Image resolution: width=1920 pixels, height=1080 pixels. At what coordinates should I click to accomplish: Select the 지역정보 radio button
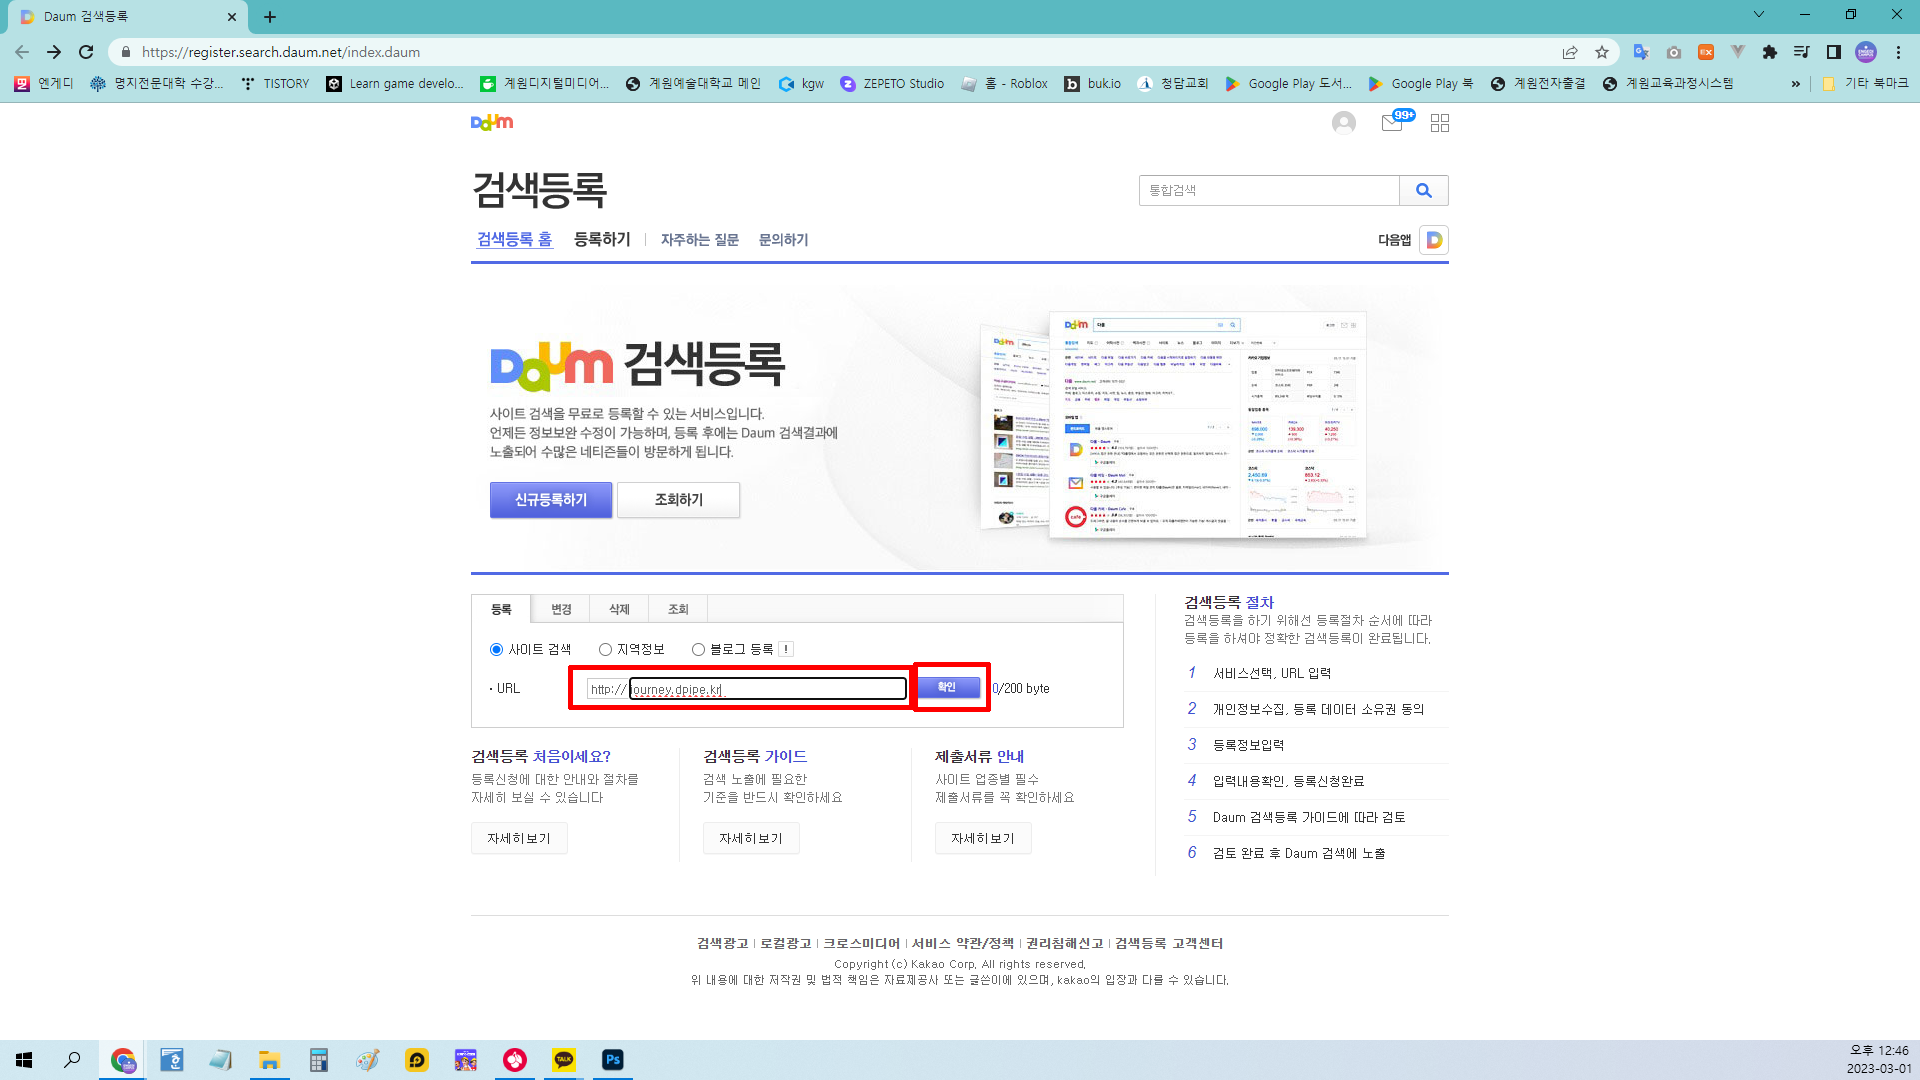(x=605, y=649)
